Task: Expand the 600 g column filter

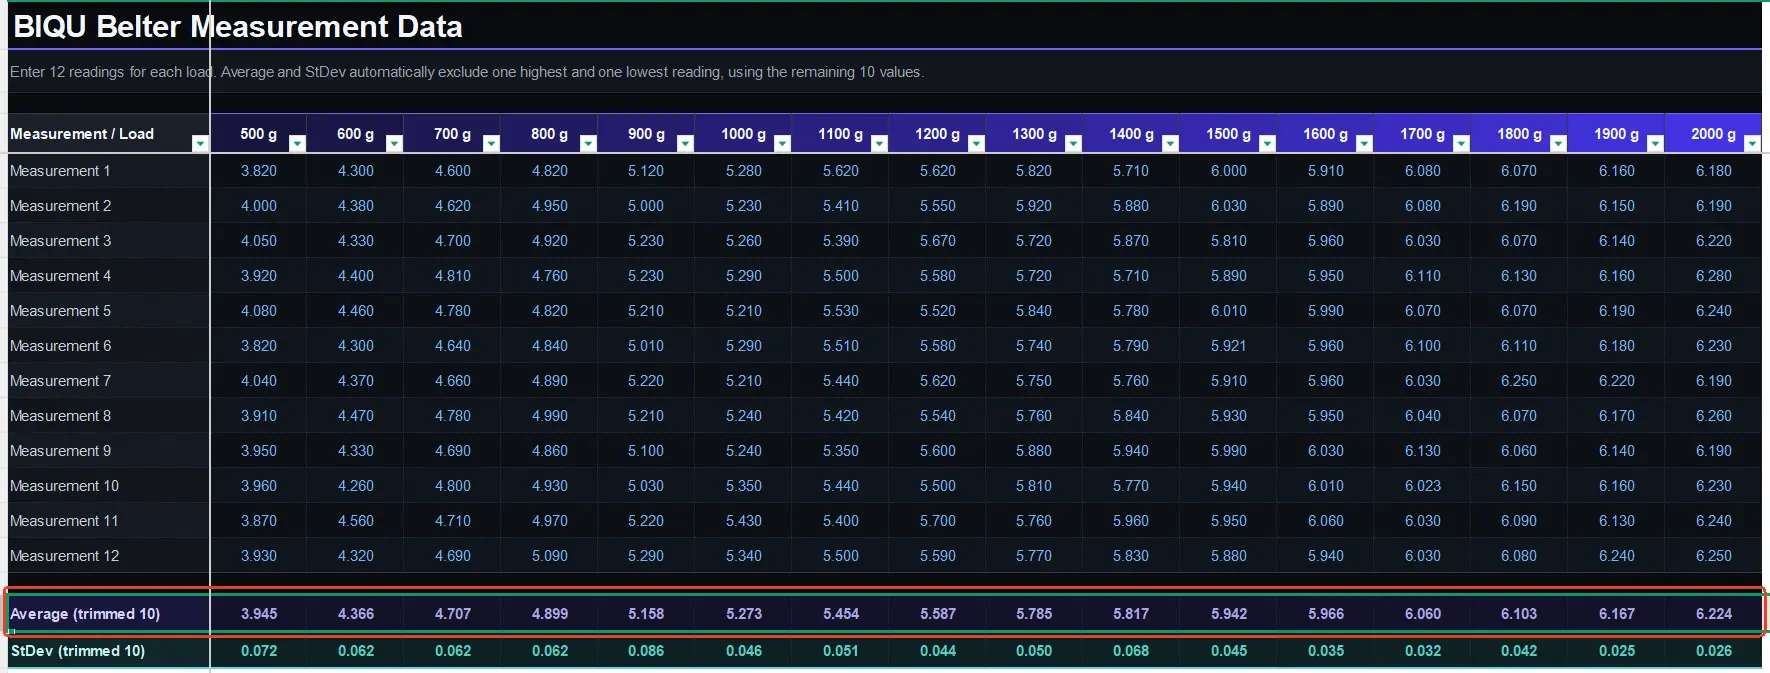Action: (x=394, y=144)
